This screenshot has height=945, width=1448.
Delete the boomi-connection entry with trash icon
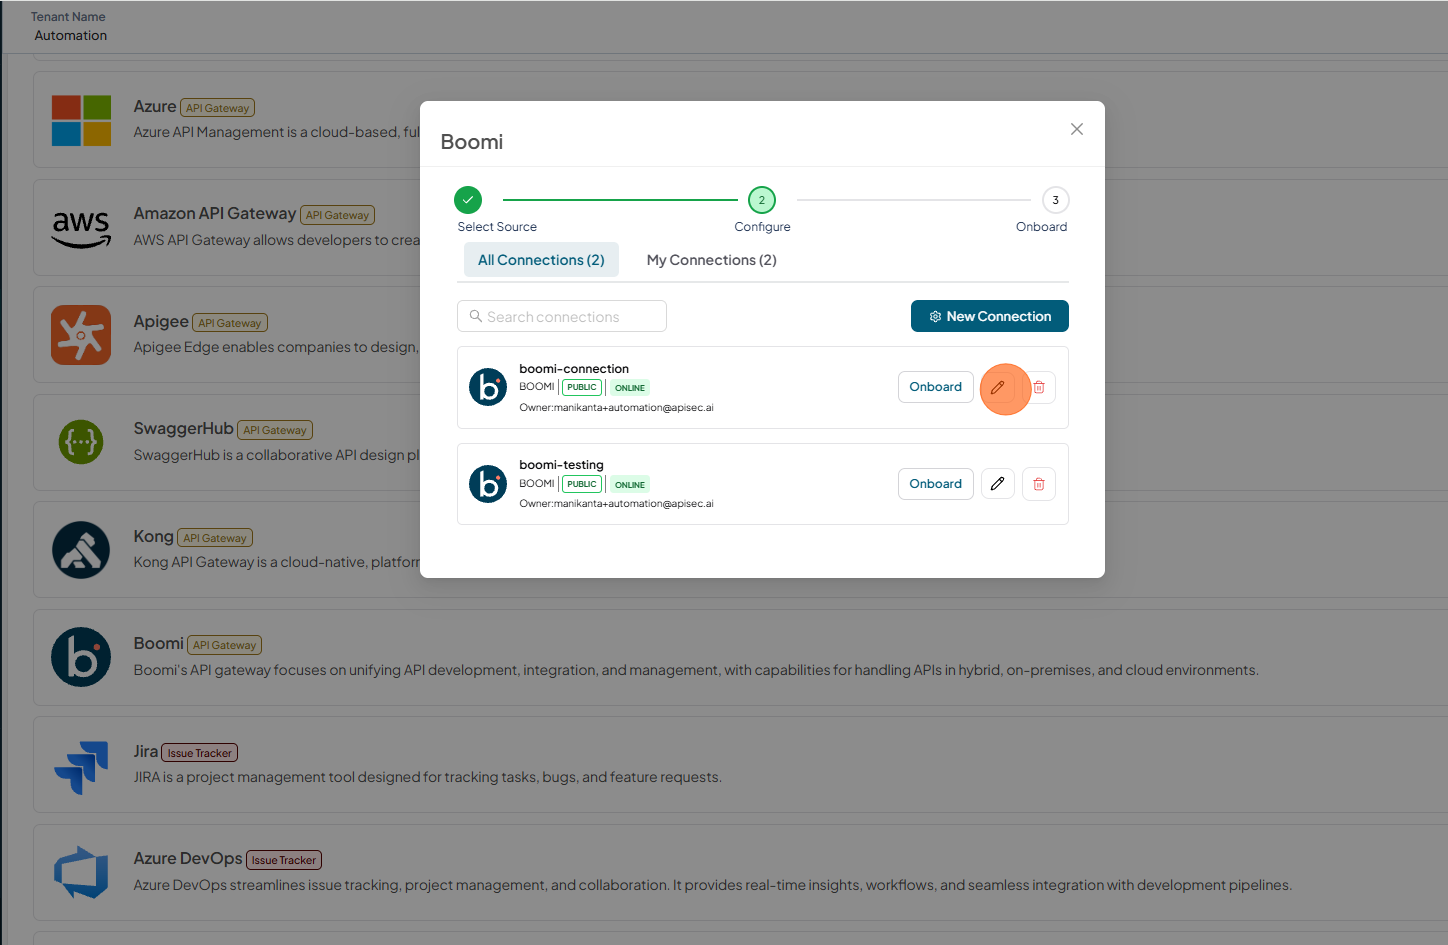coord(1039,387)
